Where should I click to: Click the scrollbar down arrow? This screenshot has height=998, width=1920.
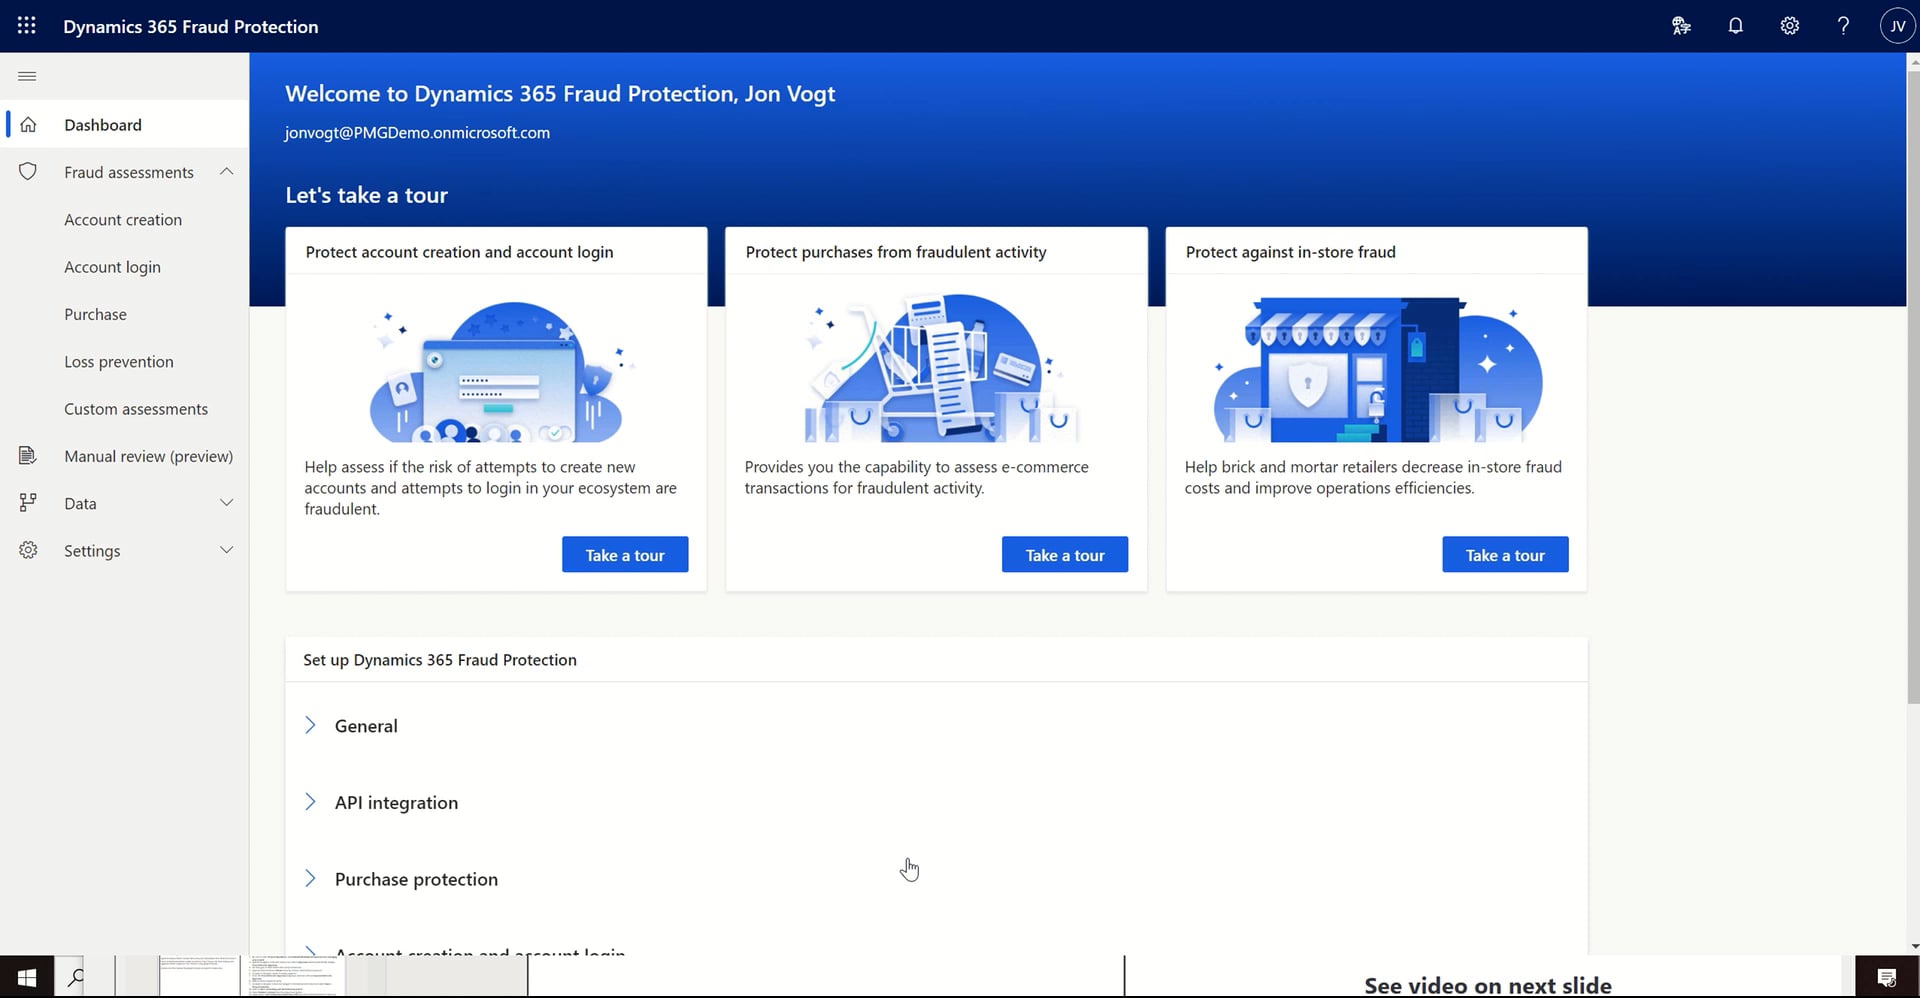point(1913,944)
